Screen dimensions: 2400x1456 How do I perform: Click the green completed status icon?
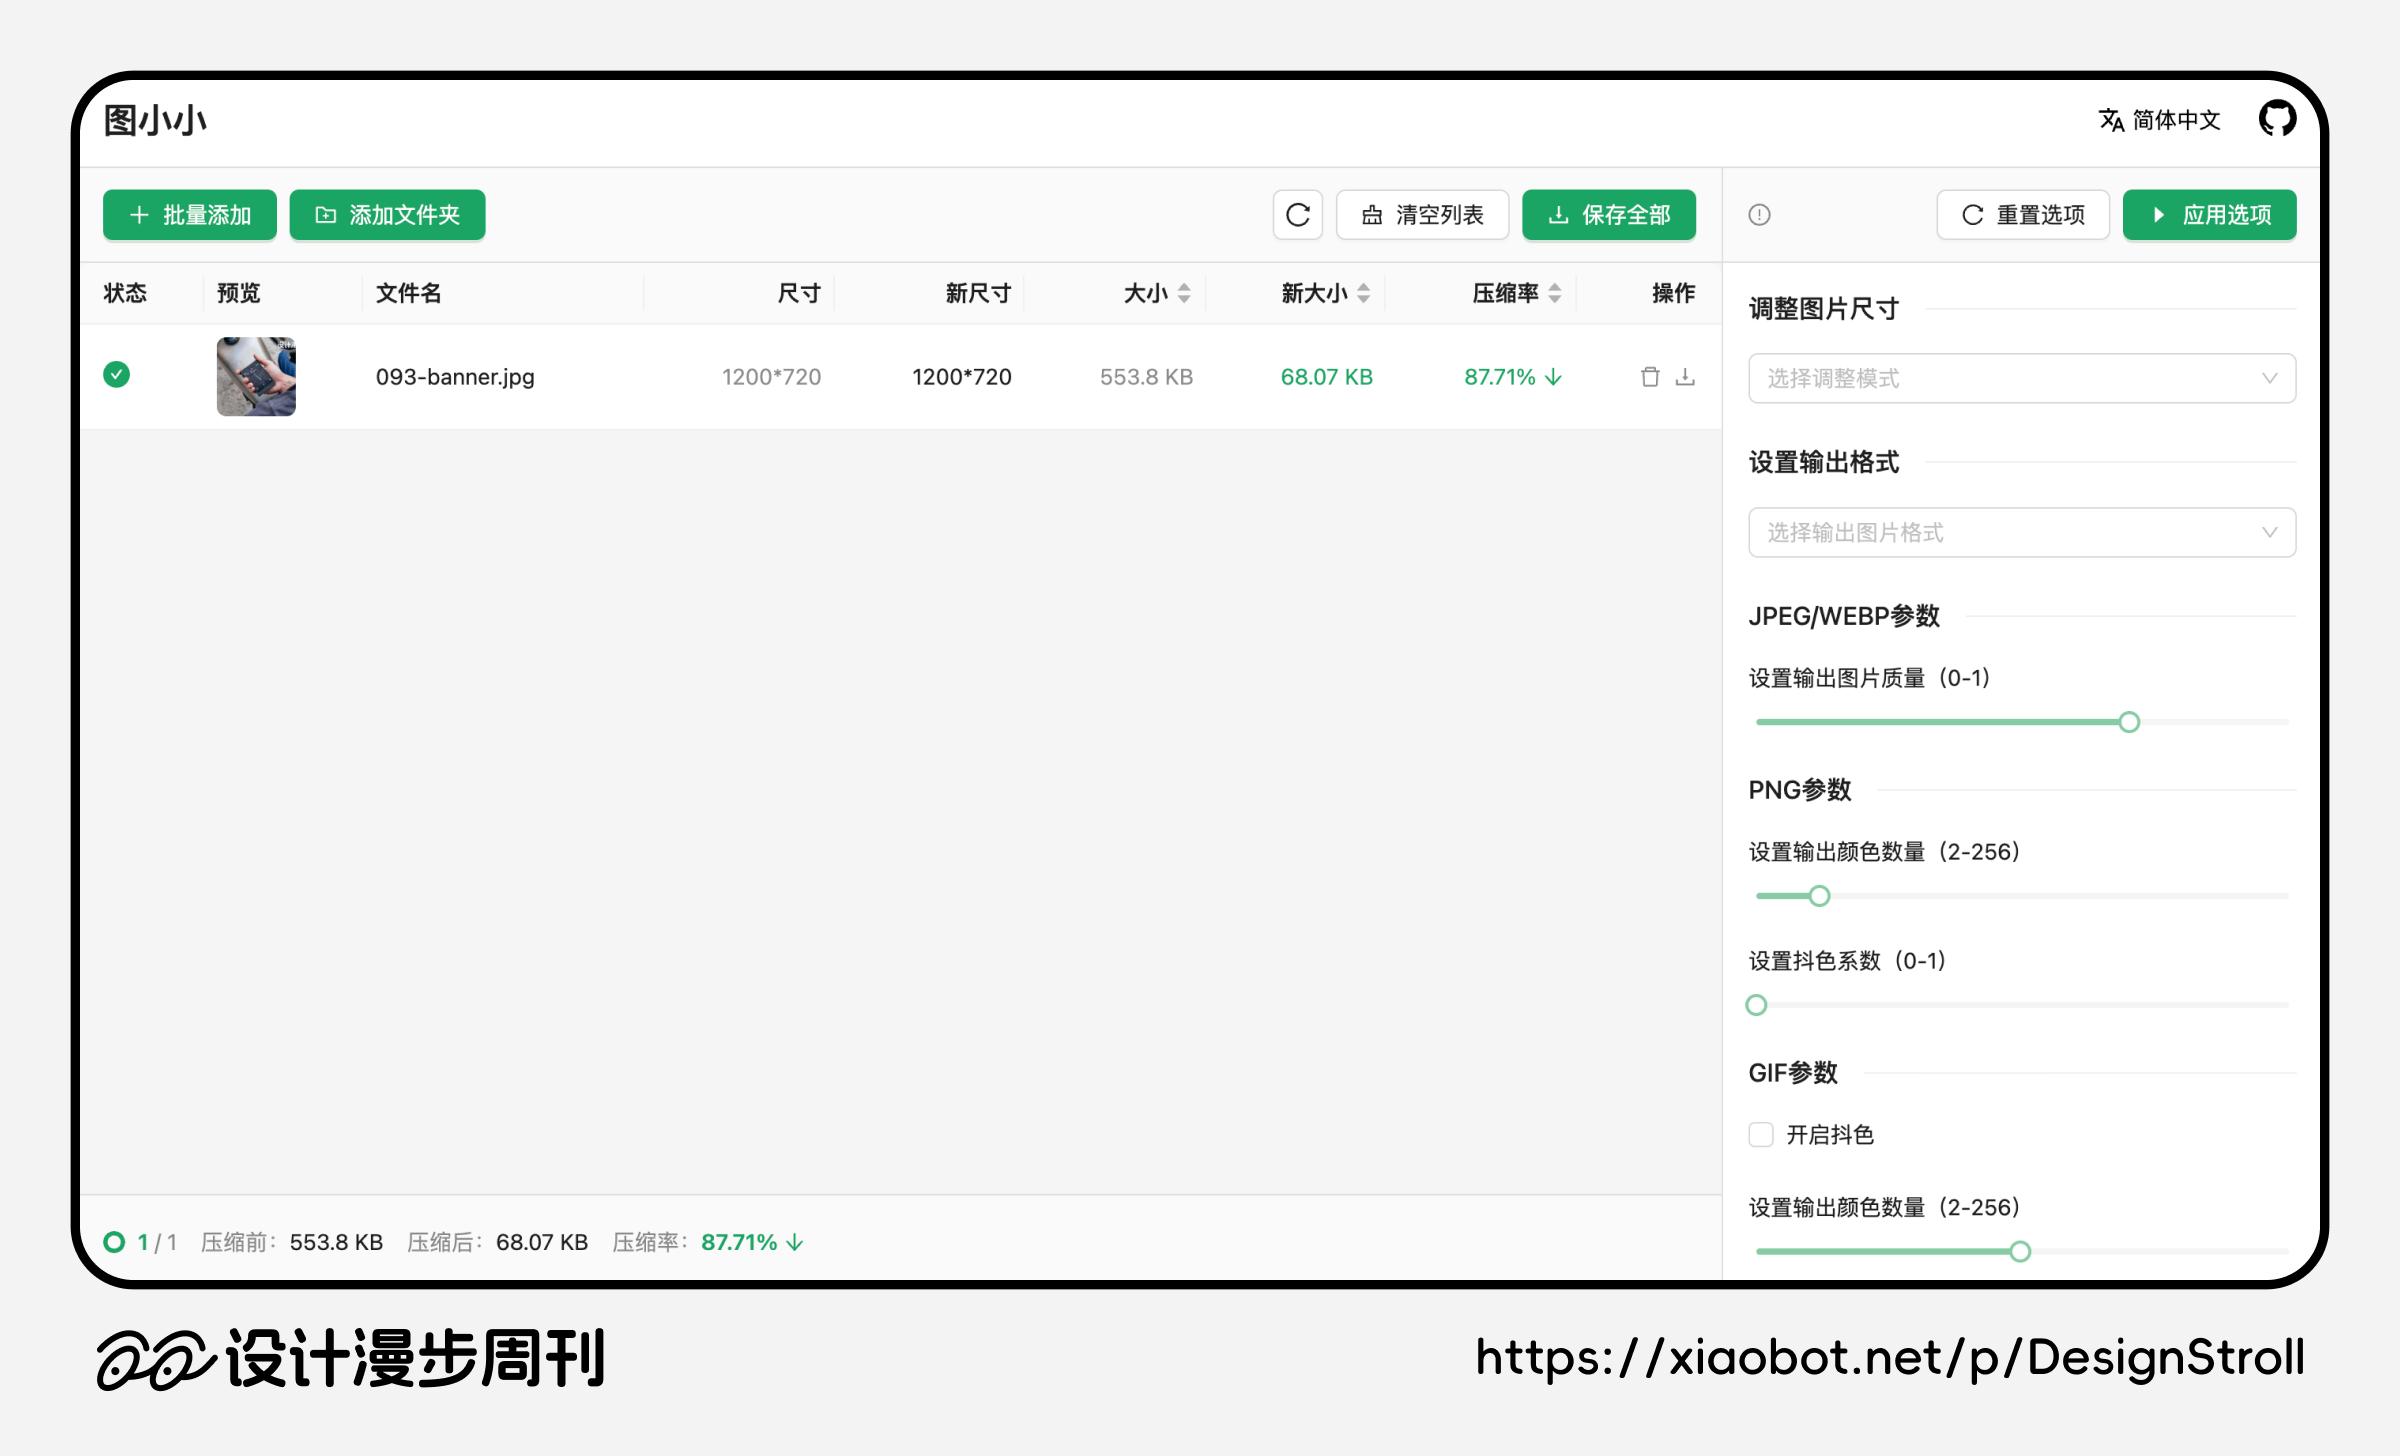point(117,375)
